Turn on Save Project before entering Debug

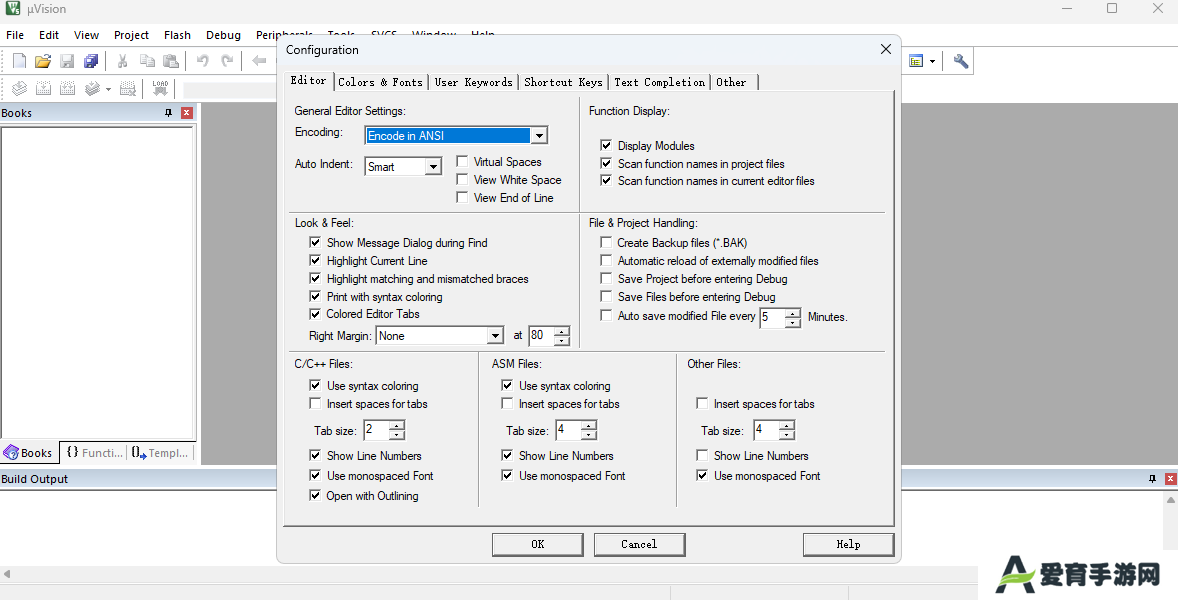point(606,279)
